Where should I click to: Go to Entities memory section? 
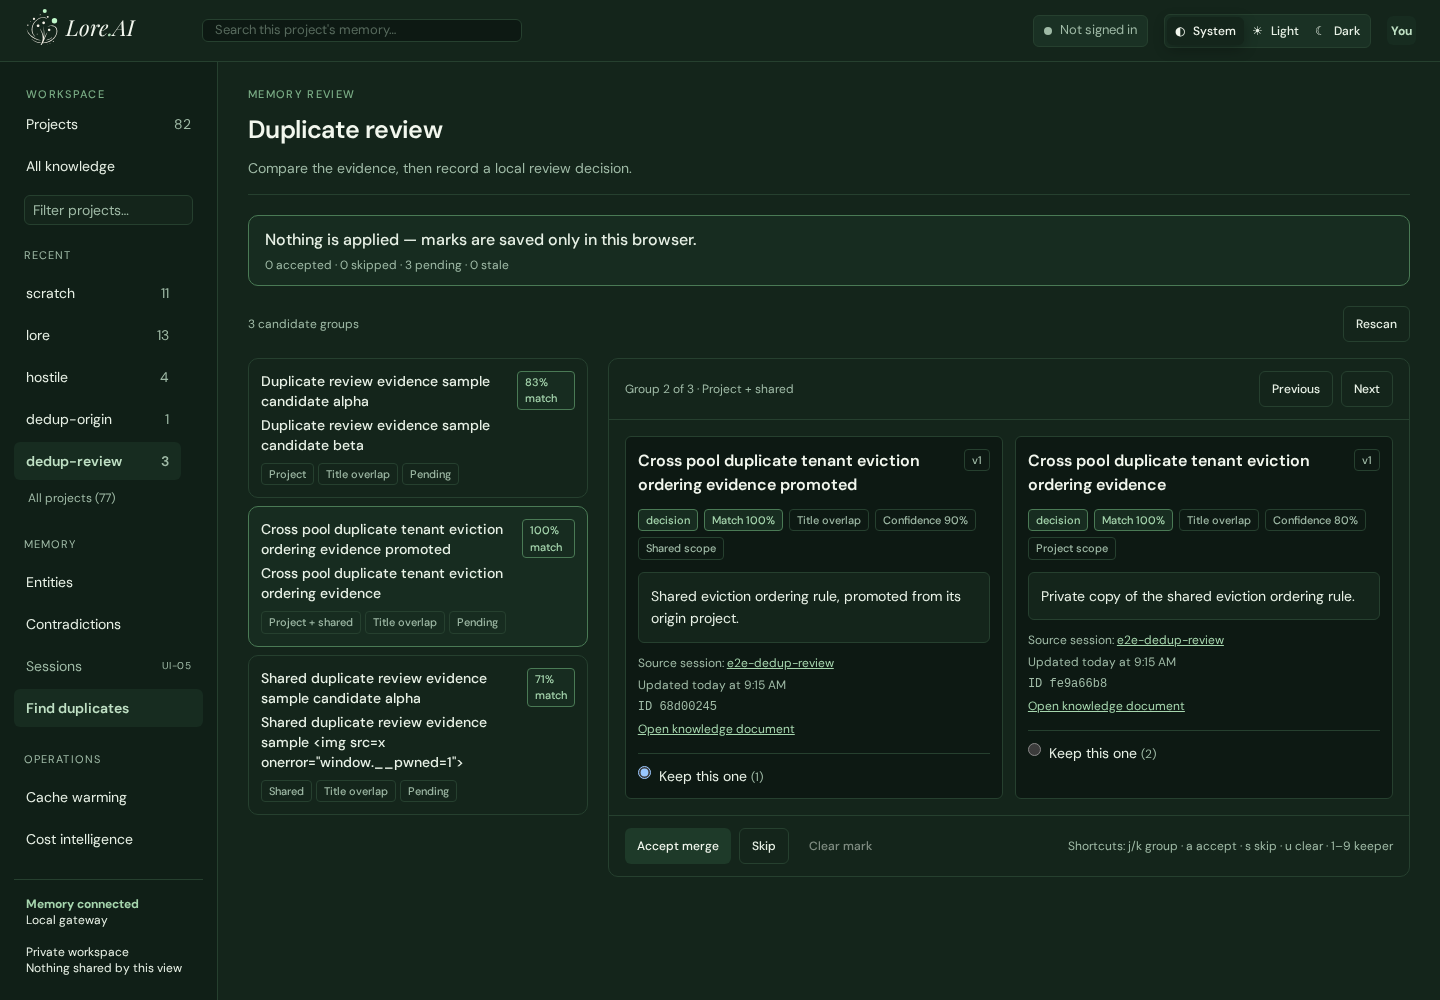tap(108, 582)
